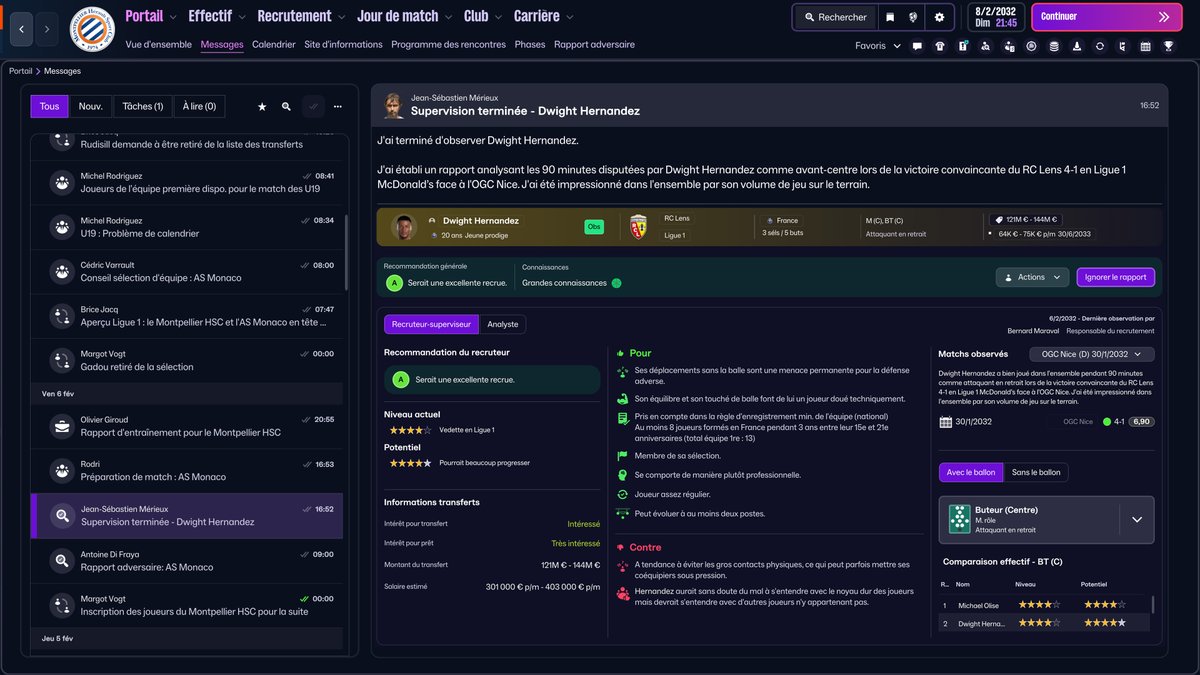Image resolution: width=1200 pixels, height=675 pixels.
Task: Open the calendar grid shortcut icon
Action: pos(1146,46)
